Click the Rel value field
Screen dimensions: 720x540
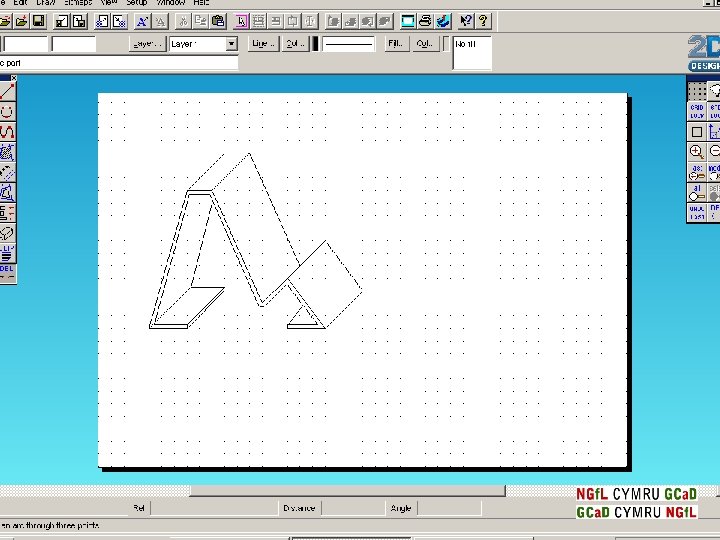[x=214, y=508]
